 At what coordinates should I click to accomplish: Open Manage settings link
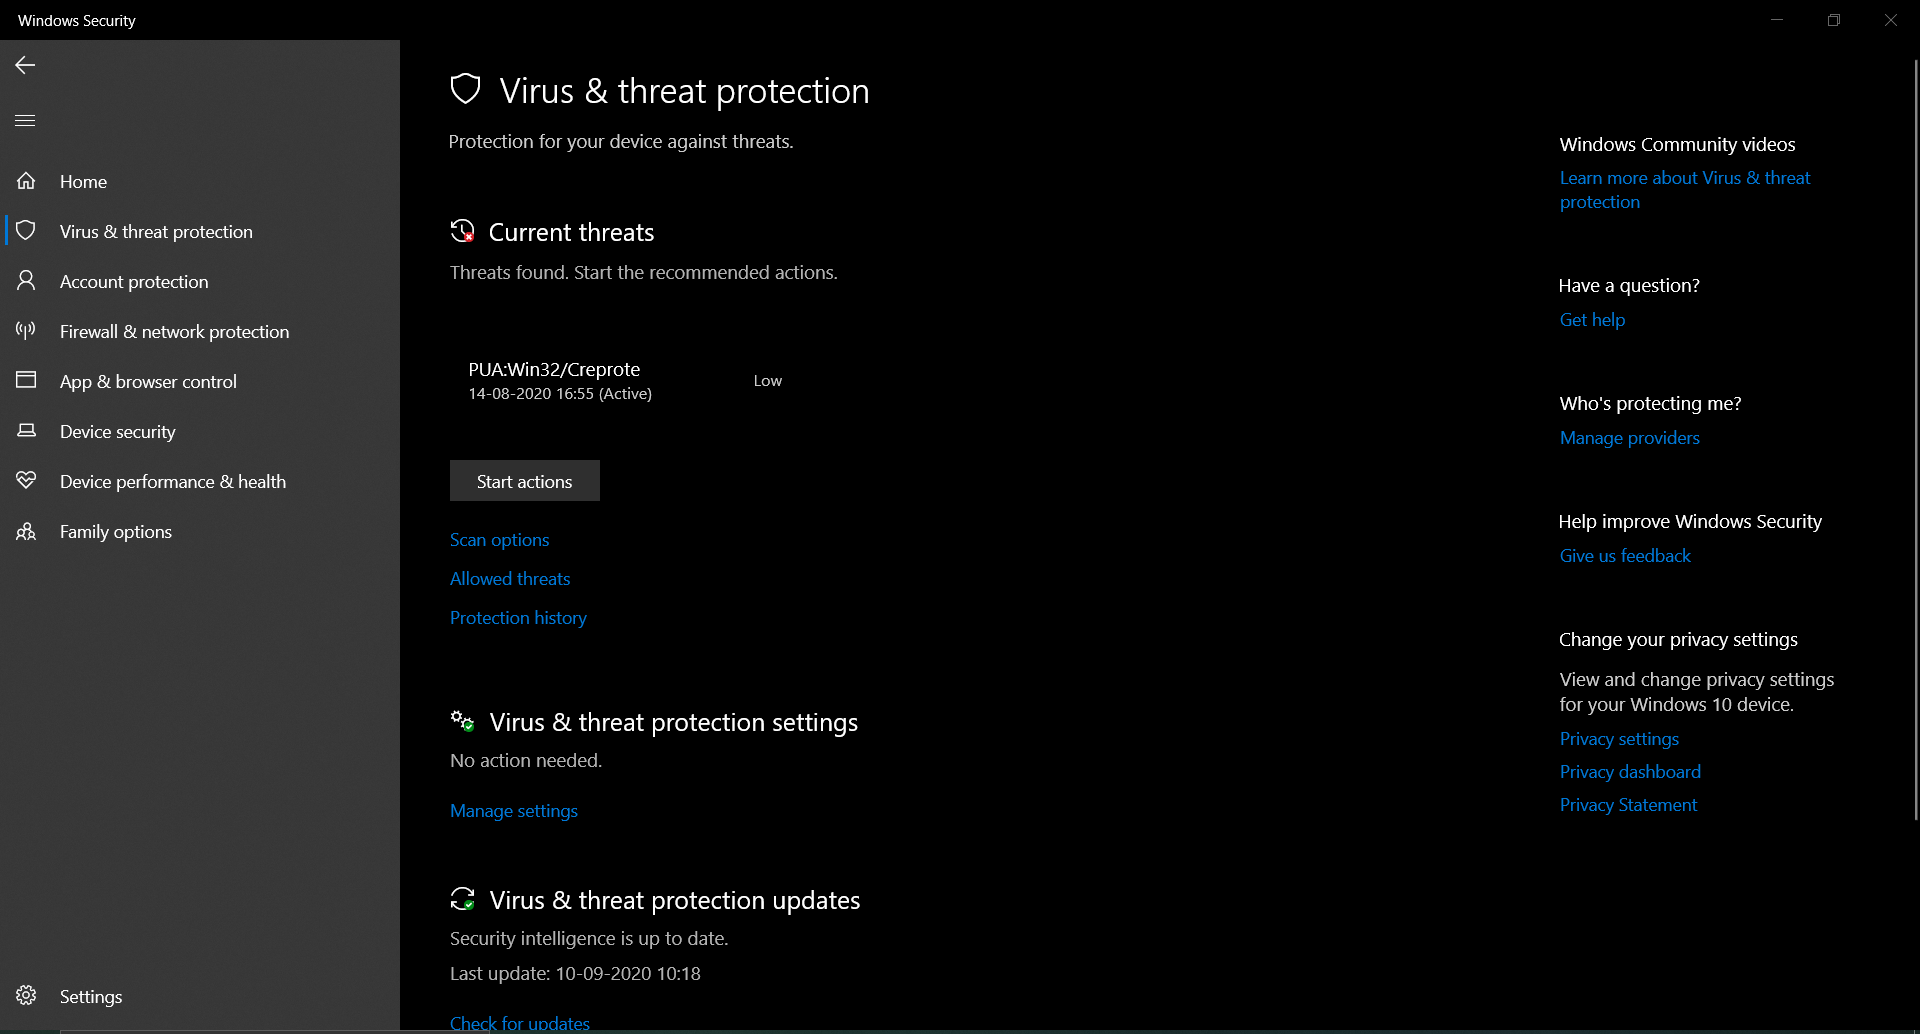pos(514,811)
